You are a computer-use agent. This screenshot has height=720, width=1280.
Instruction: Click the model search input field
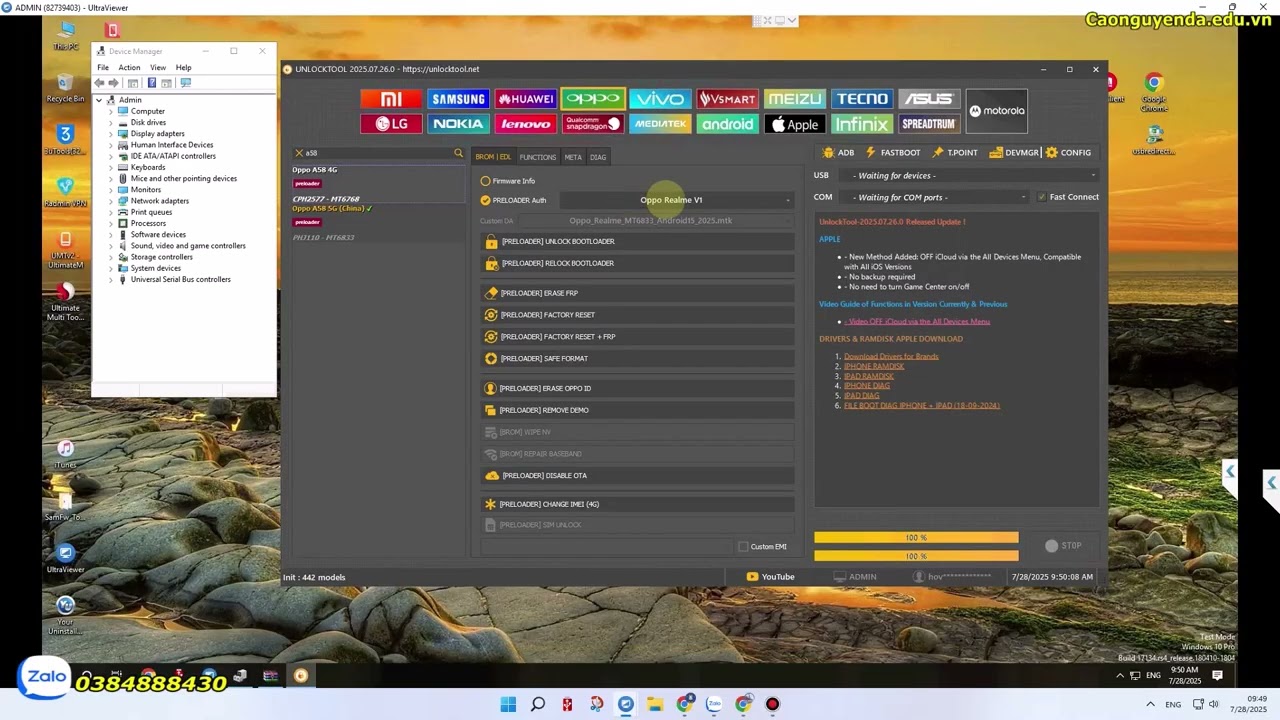[378, 153]
